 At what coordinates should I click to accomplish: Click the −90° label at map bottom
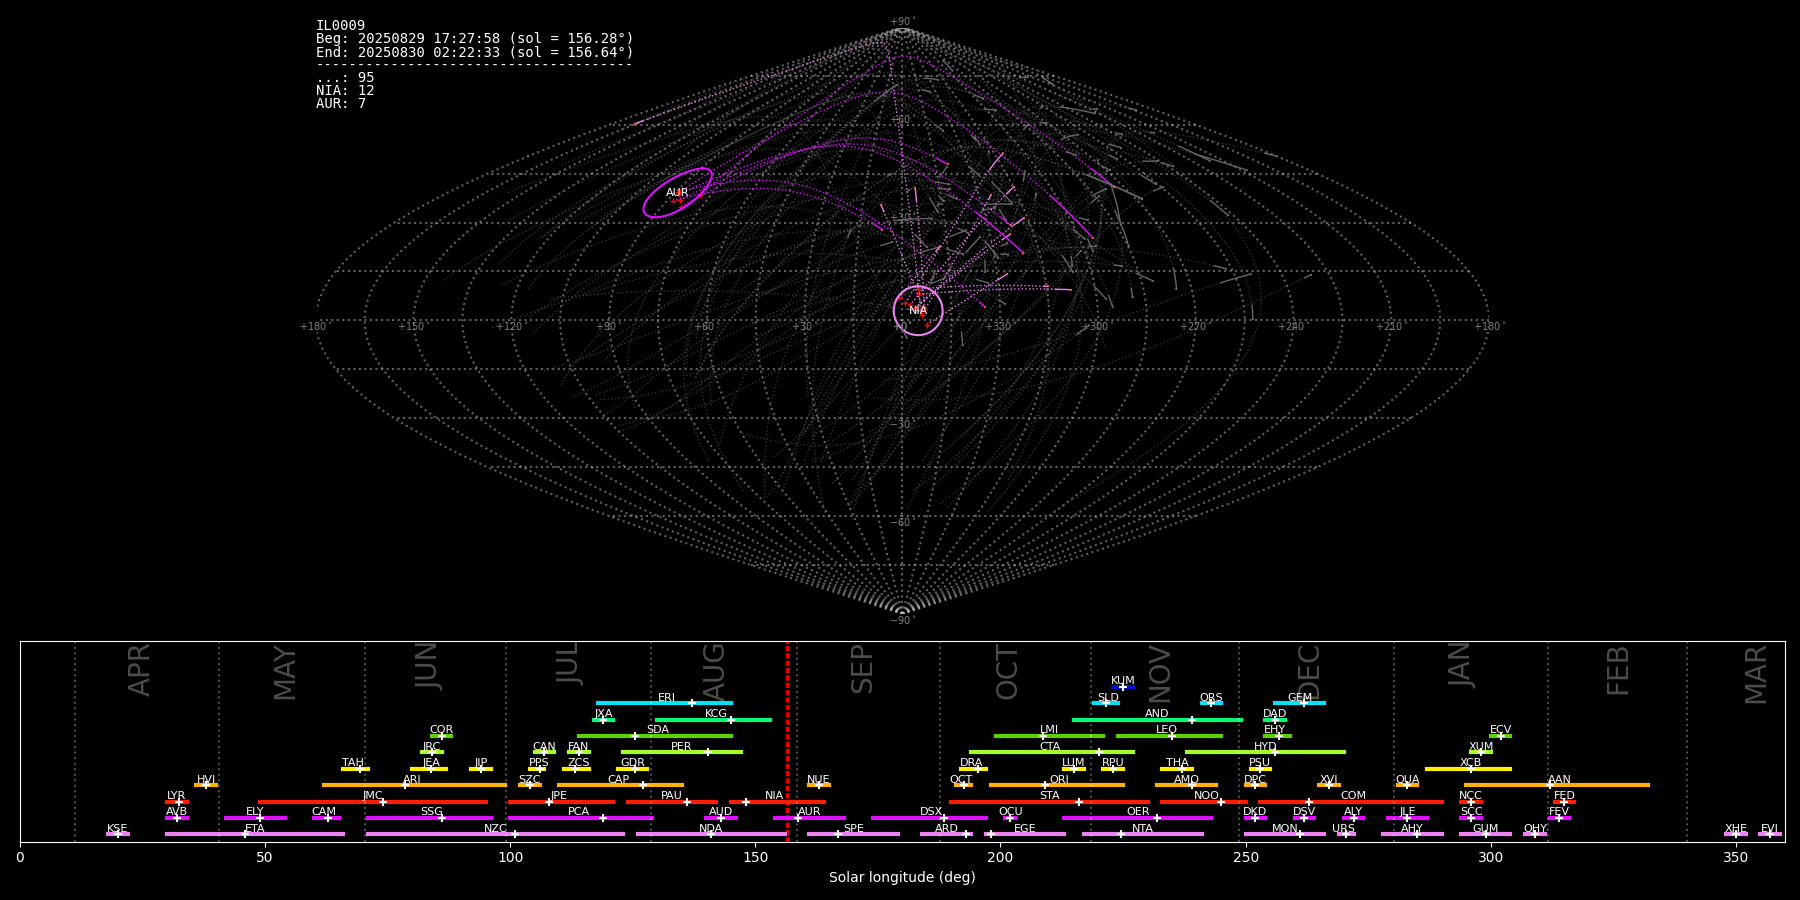(x=902, y=621)
